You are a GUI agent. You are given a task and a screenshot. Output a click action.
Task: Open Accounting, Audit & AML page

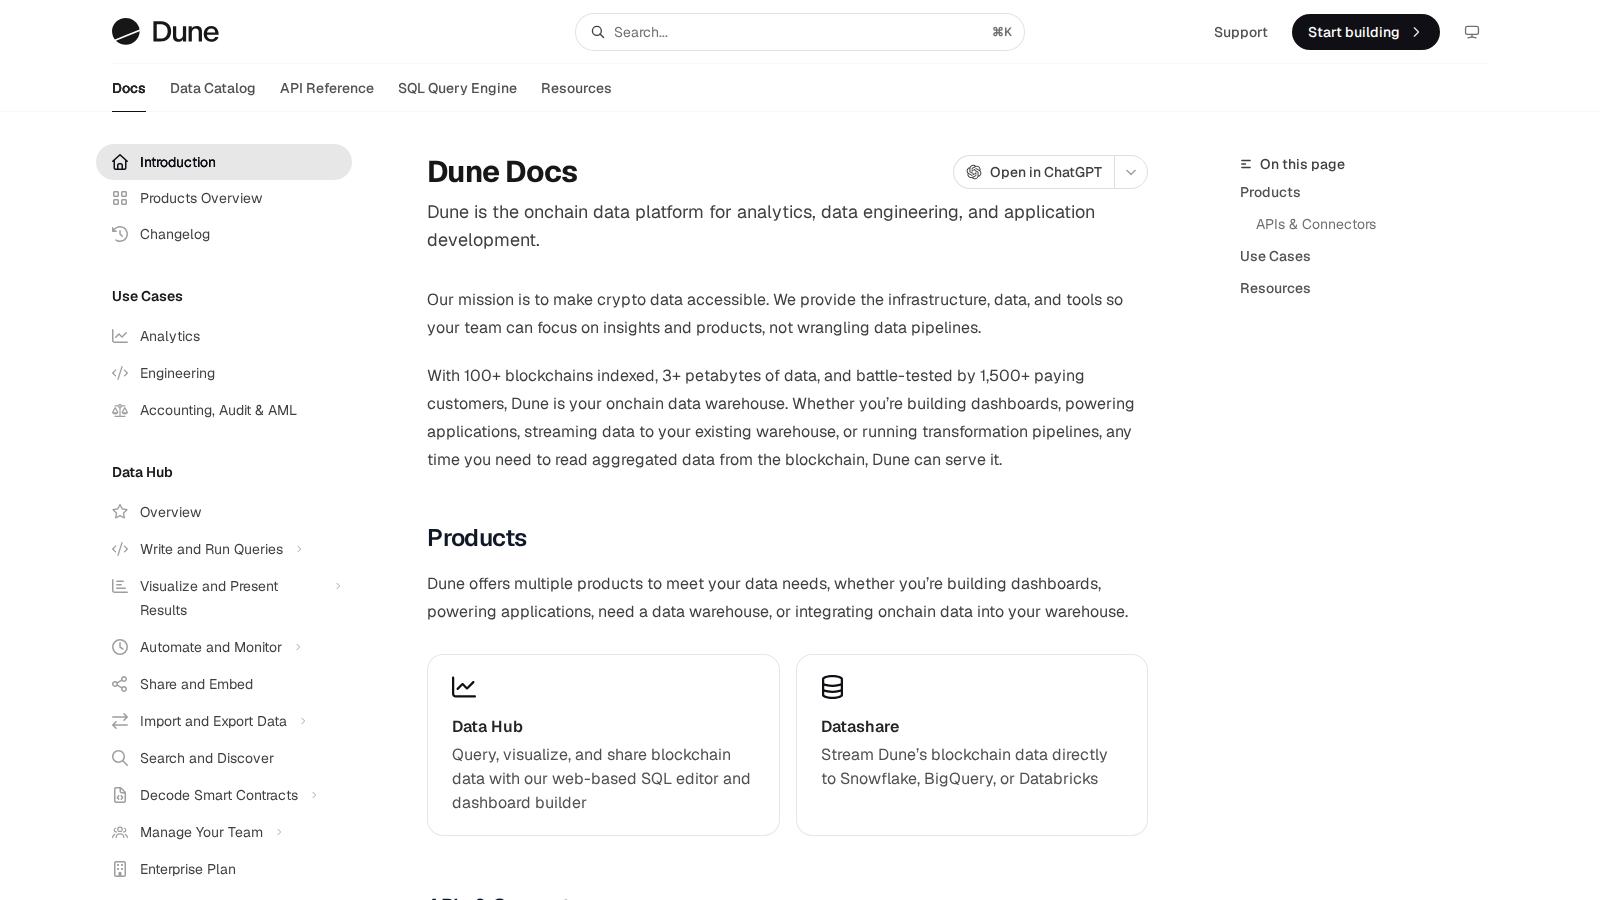[224, 410]
